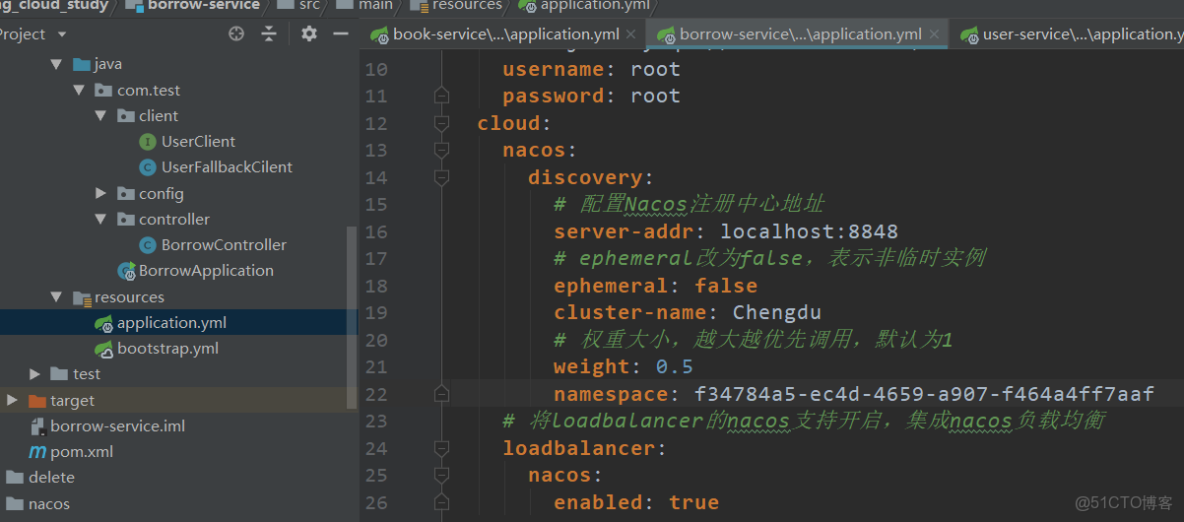Select the nacos folder in tree

click(x=49, y=504)
